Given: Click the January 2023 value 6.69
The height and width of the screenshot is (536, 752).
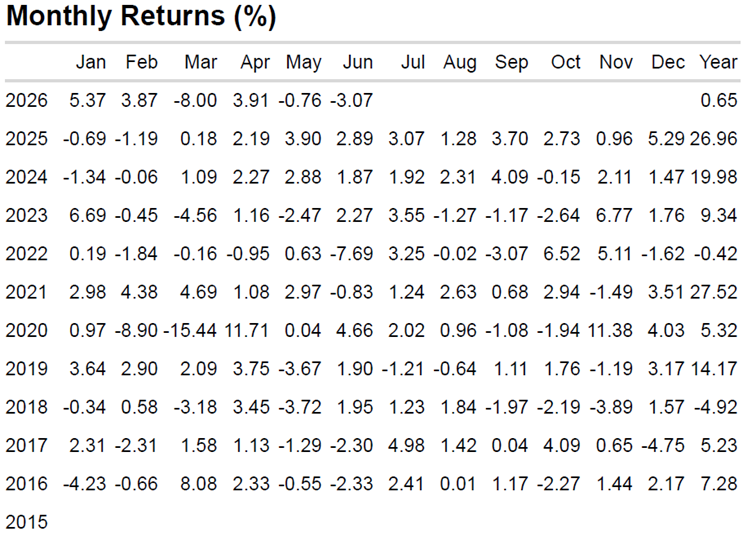Looking at the screenshot, I should pyautogui.click(x=87, y=216).
